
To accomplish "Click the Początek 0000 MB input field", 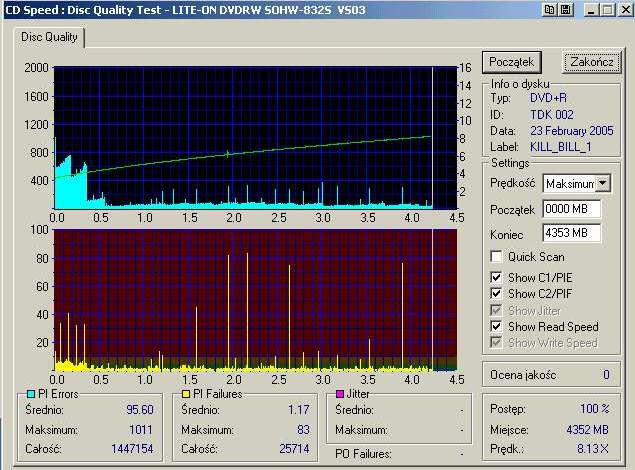I will pos(571,209).
